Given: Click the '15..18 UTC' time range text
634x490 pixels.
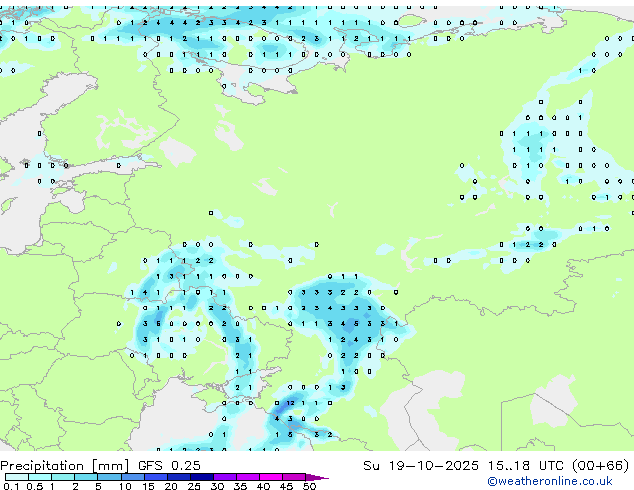Looking at the screenshot, I should (526, 466).
